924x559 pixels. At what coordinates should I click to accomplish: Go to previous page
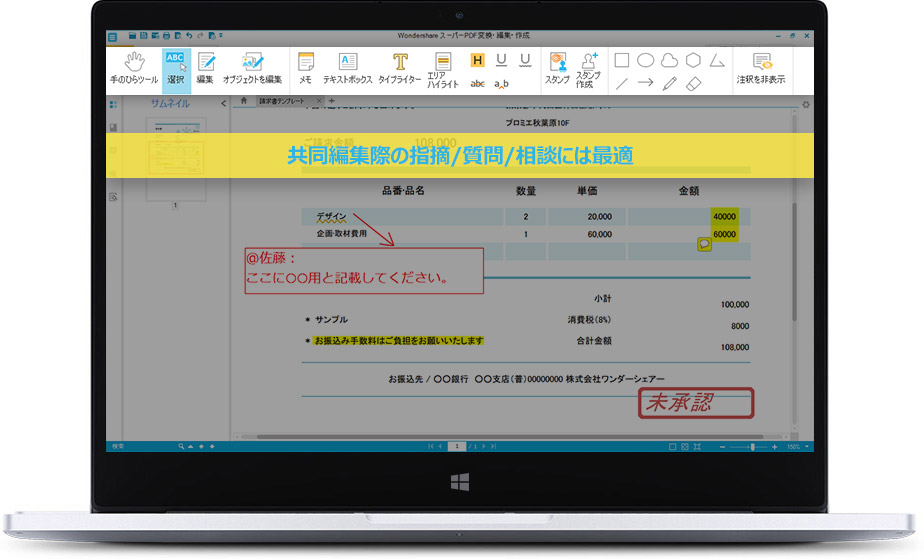pyautogui.click(x=440, y=446)
